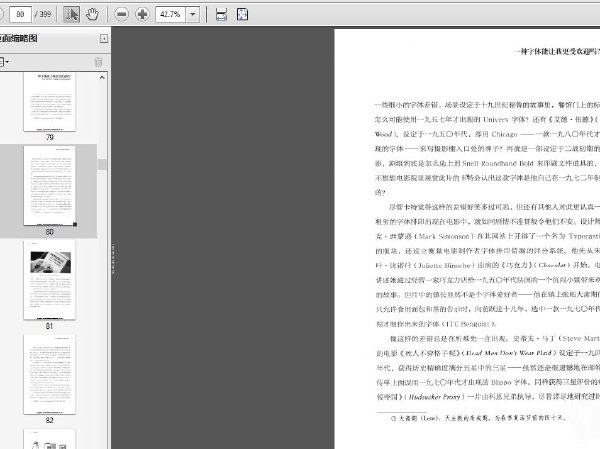Screen dimensions: 600x449
Task: Click the word Chicago in document text
Action: [504, 134]
